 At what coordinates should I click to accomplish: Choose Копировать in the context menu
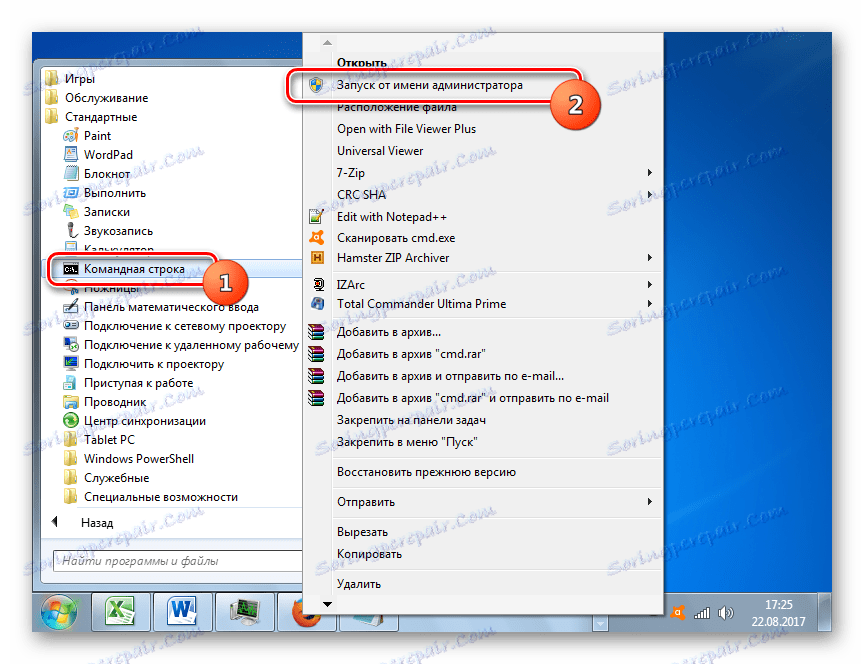[x=369, y=554]
